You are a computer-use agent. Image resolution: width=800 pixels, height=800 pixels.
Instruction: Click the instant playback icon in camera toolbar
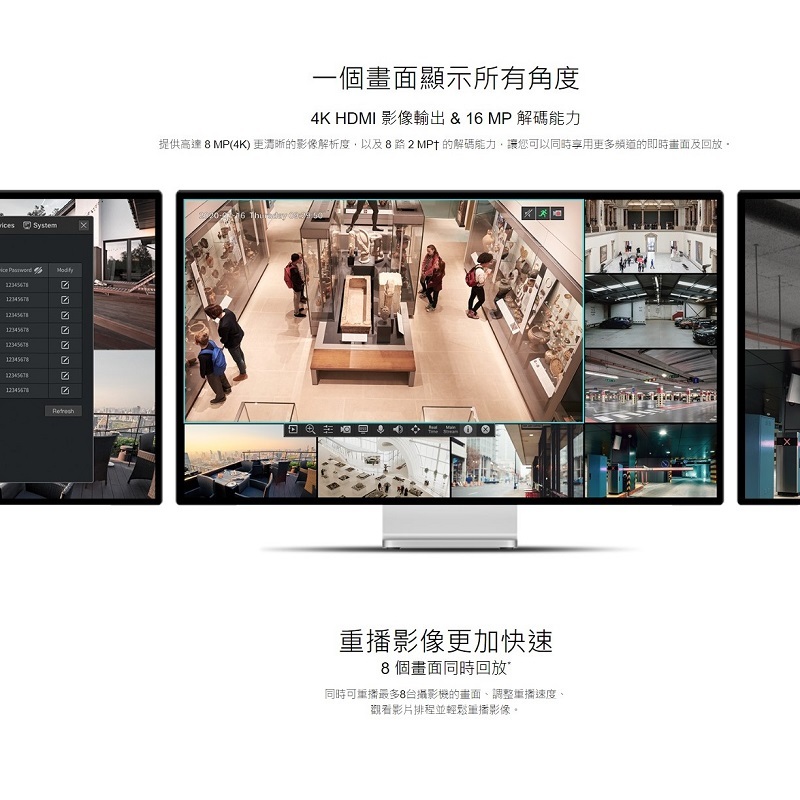293,429
